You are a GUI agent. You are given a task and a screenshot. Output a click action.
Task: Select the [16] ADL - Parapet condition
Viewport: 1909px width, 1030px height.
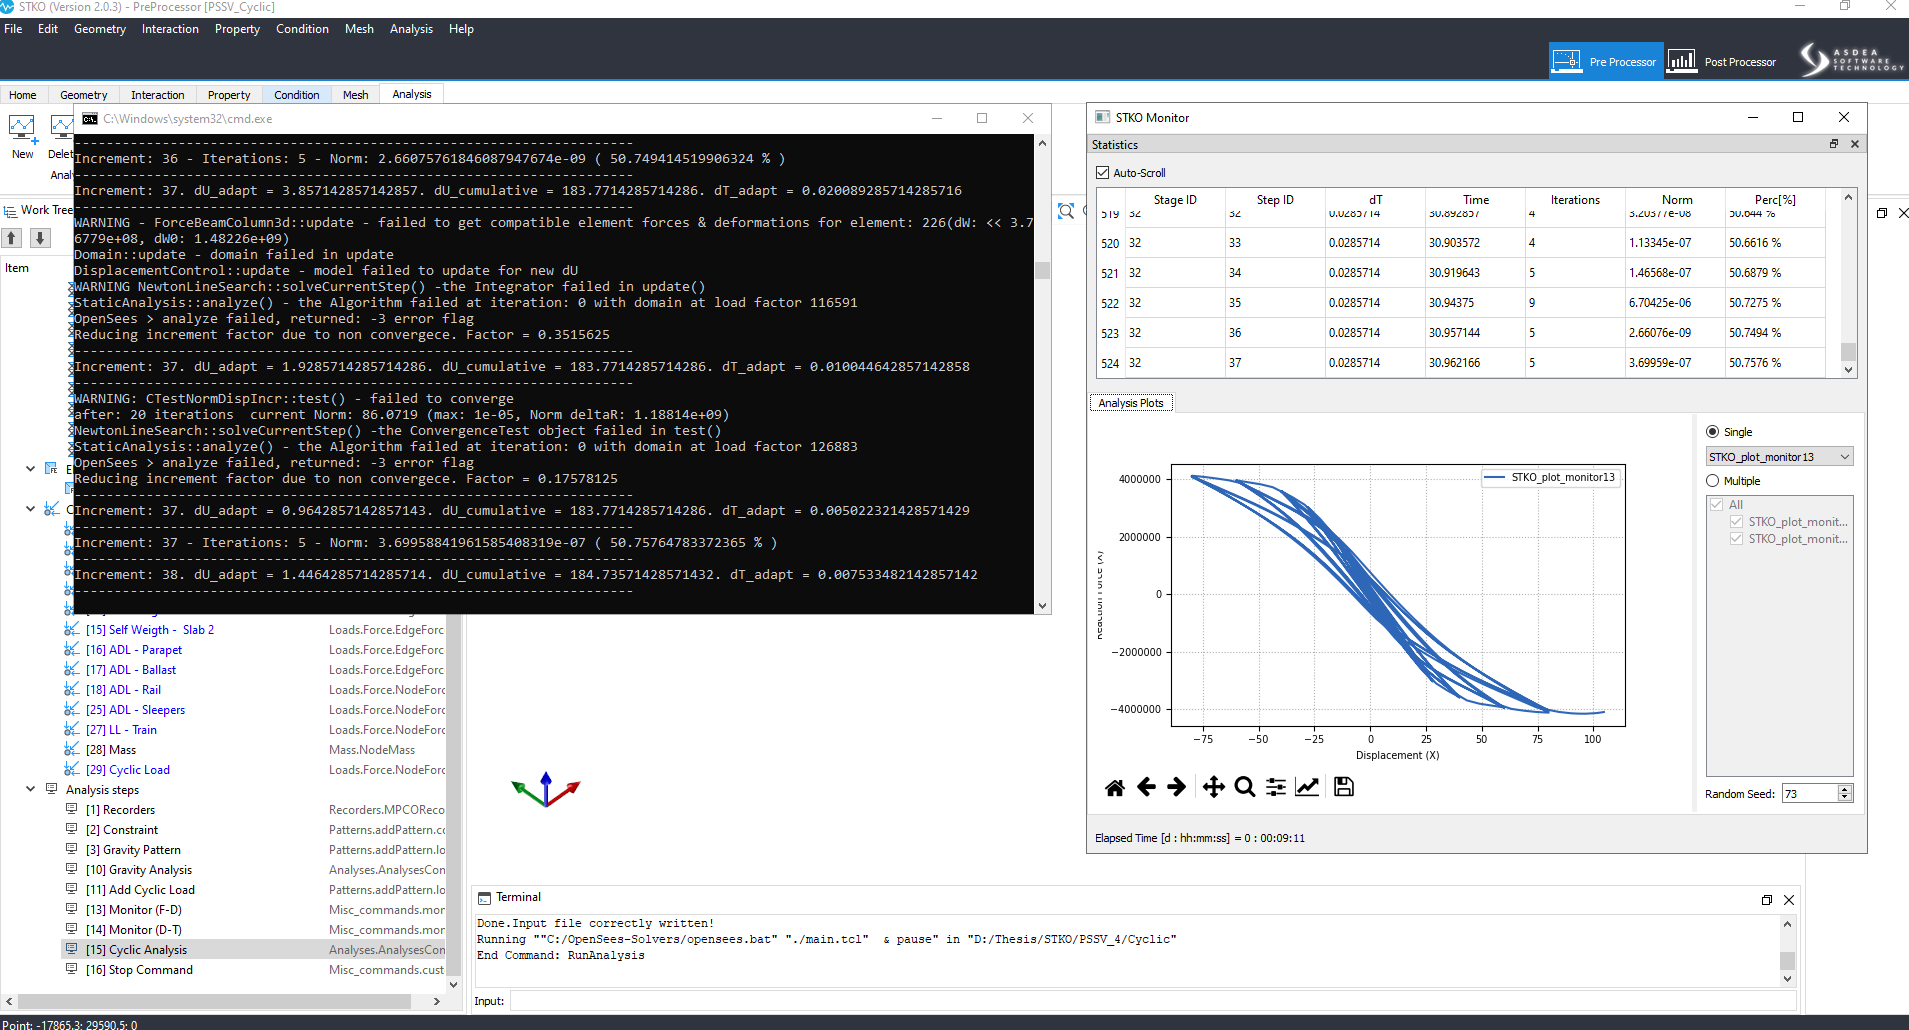click(x=134, y=649)
